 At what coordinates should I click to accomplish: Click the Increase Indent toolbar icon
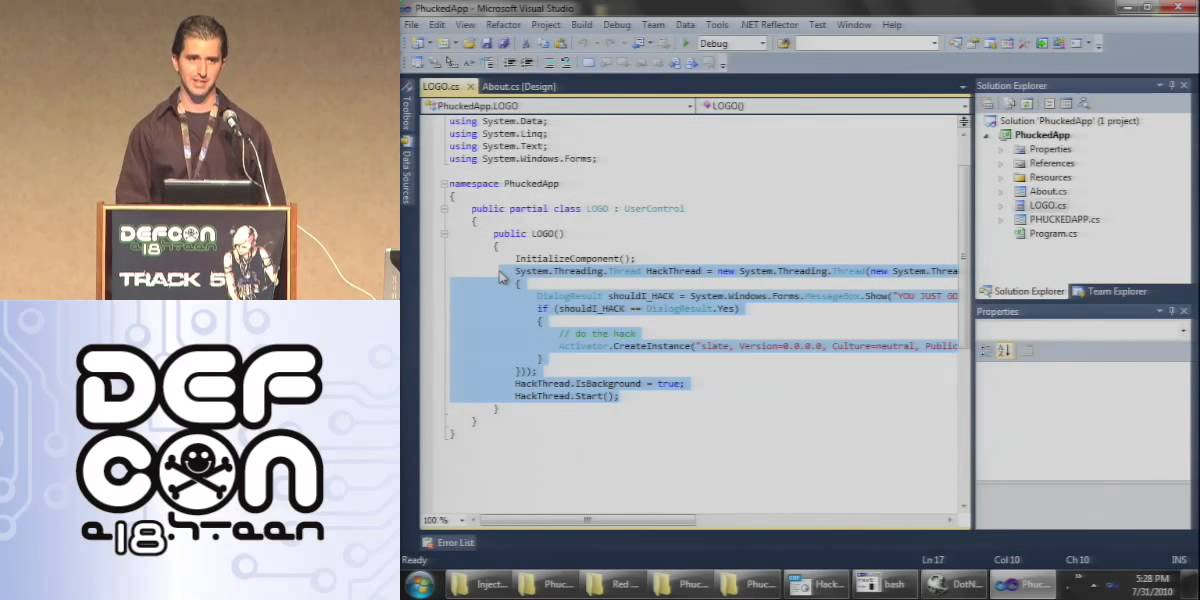click(x=527, y=63)
